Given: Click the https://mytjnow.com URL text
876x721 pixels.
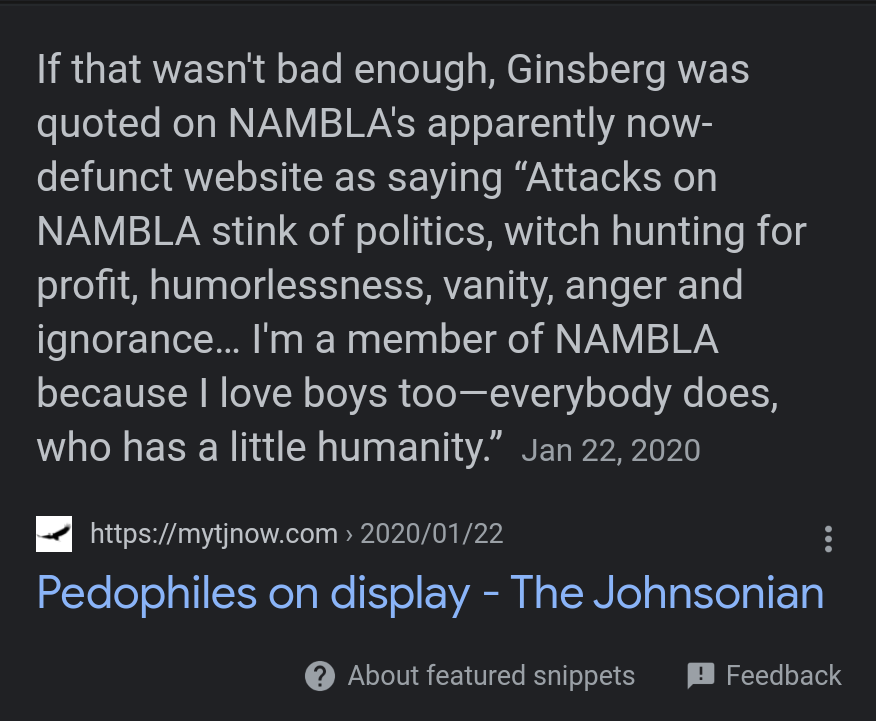Looking at the screenshot, I should click(213, 534).
